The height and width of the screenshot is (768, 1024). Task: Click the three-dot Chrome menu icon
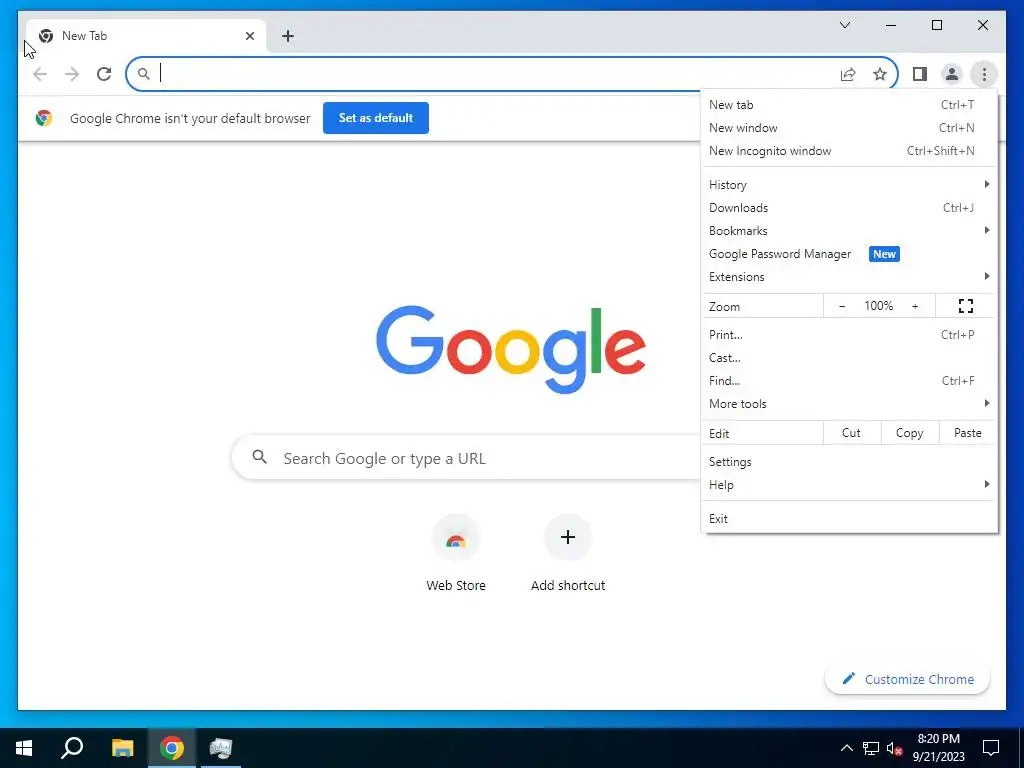[984, 74]
